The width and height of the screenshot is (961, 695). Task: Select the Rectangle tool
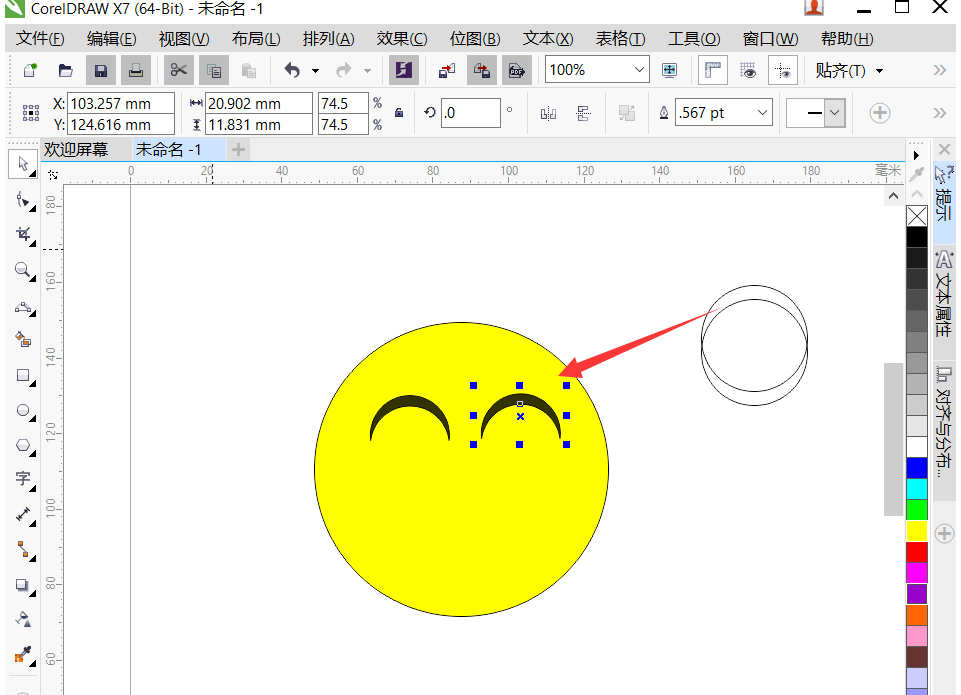point(23,376)
